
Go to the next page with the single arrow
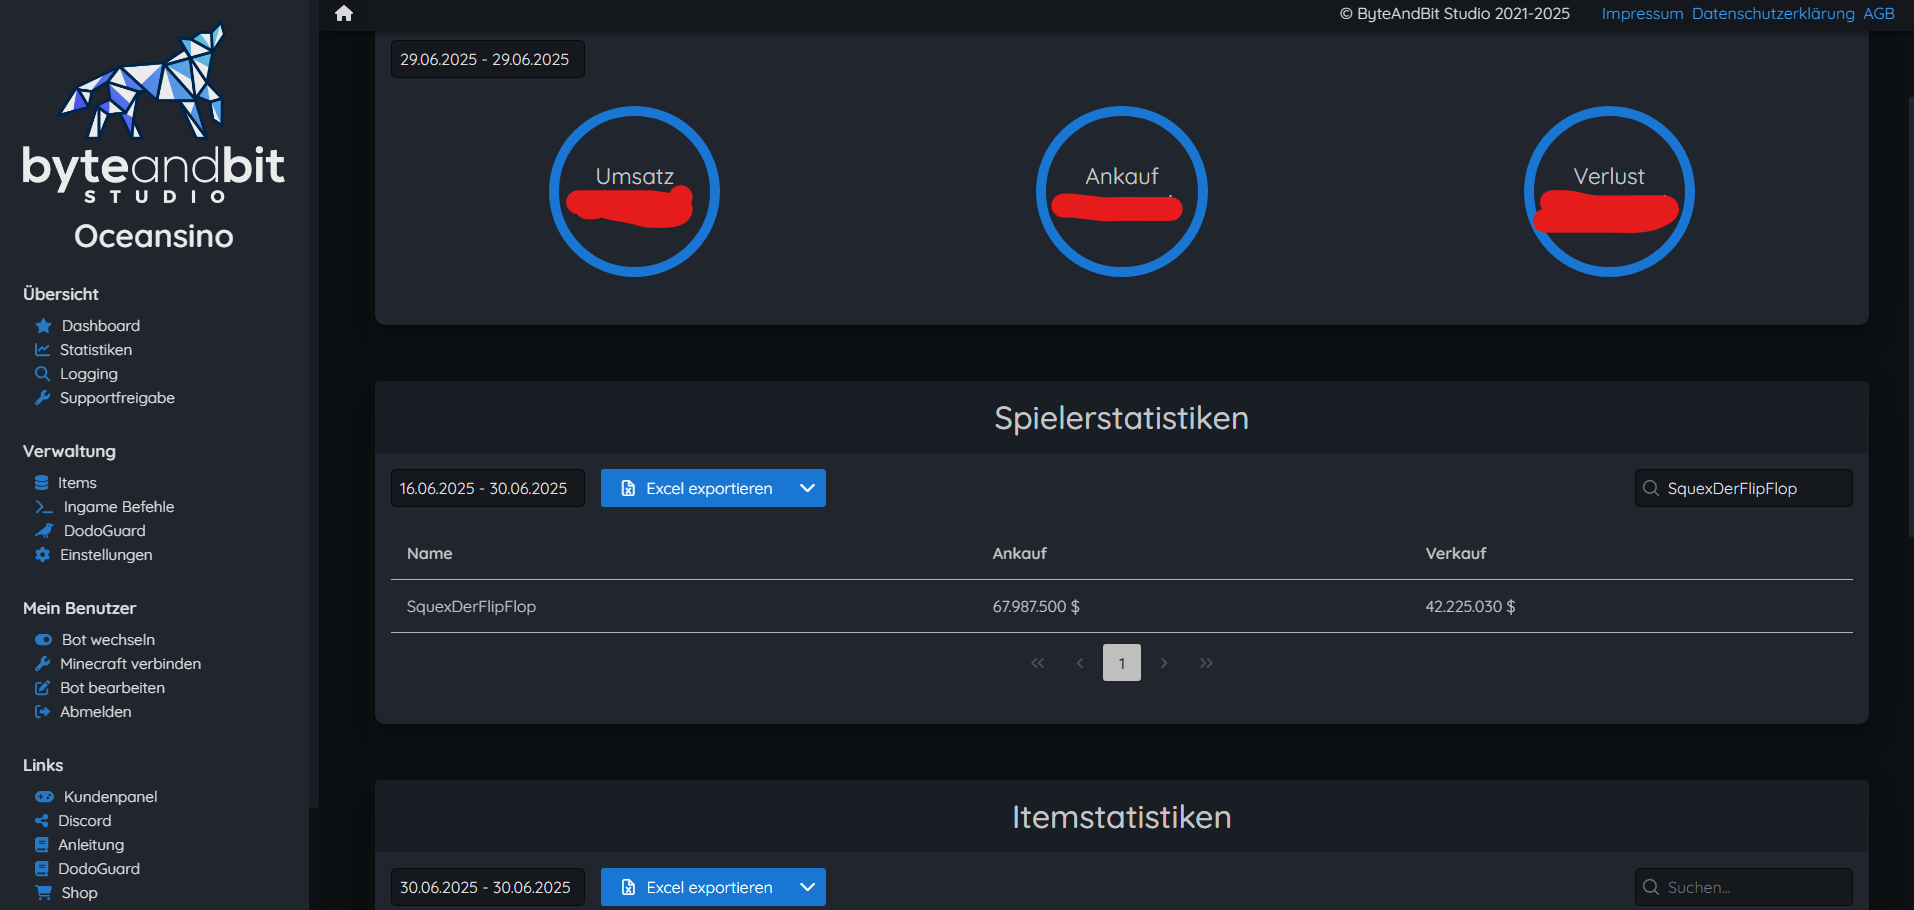point(1164,663)
